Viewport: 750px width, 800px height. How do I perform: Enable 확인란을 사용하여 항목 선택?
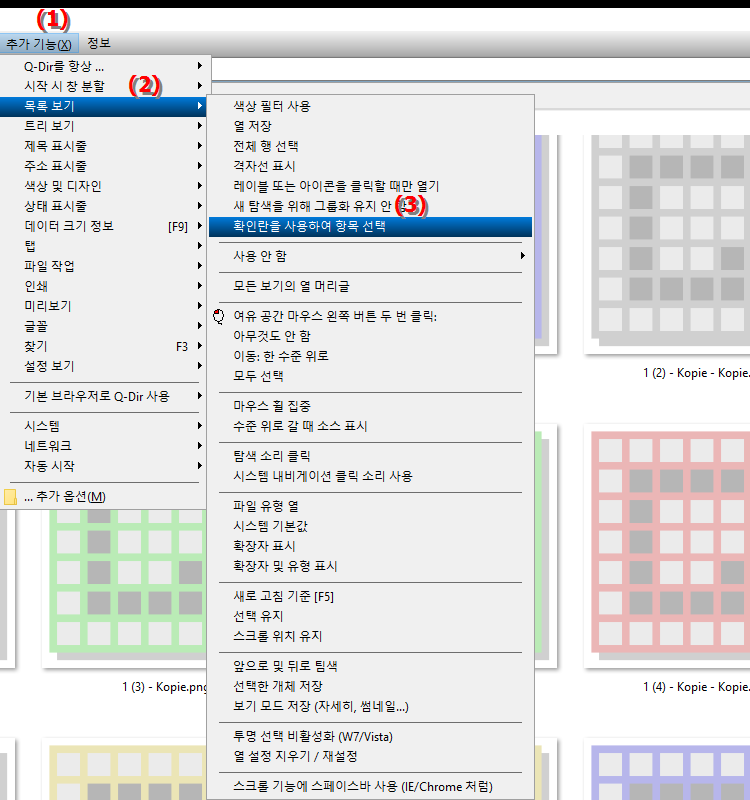point(370,227)
